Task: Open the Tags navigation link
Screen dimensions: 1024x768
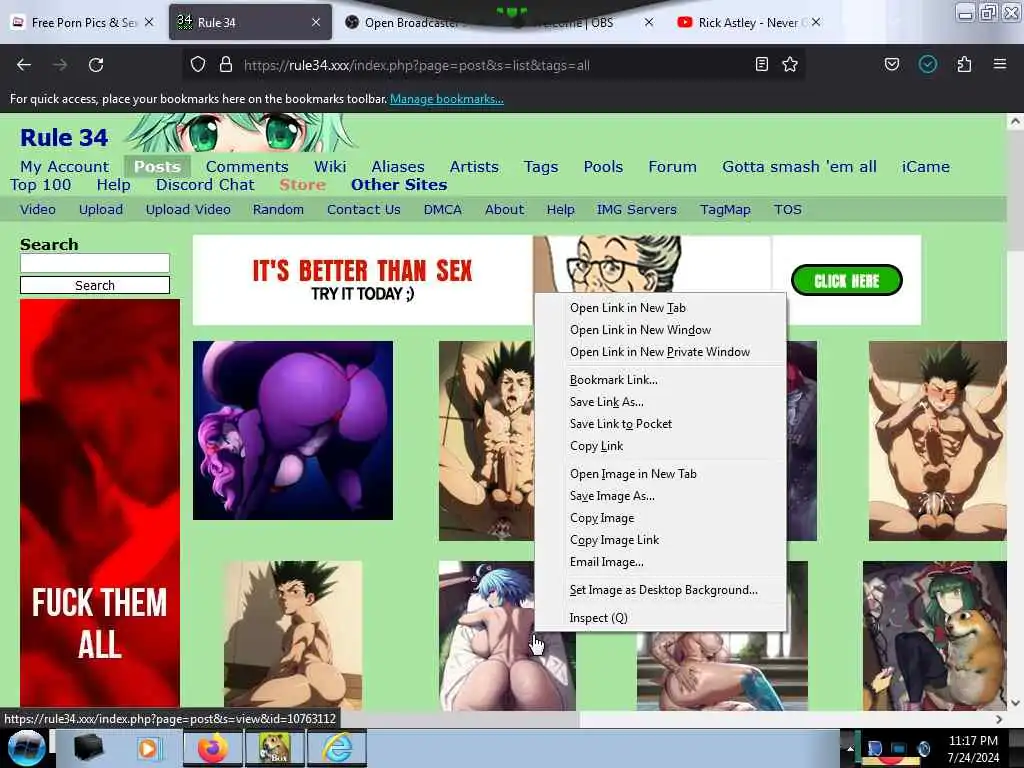Action: [541, 167]
